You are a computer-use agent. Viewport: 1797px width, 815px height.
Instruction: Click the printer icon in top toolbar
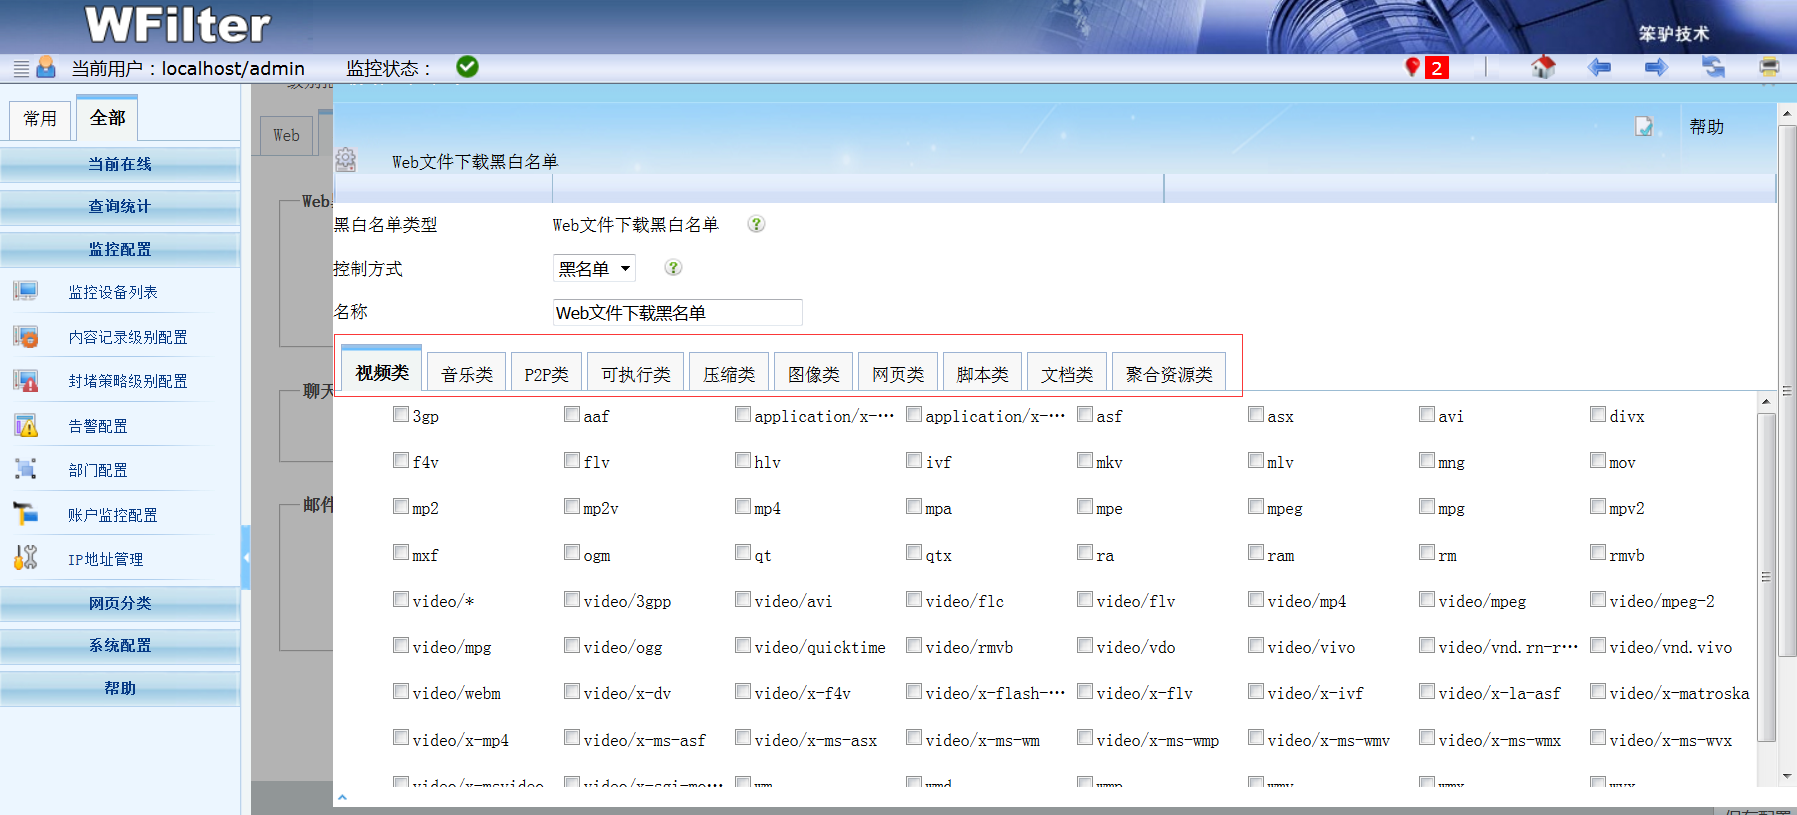click(1769, 67)
